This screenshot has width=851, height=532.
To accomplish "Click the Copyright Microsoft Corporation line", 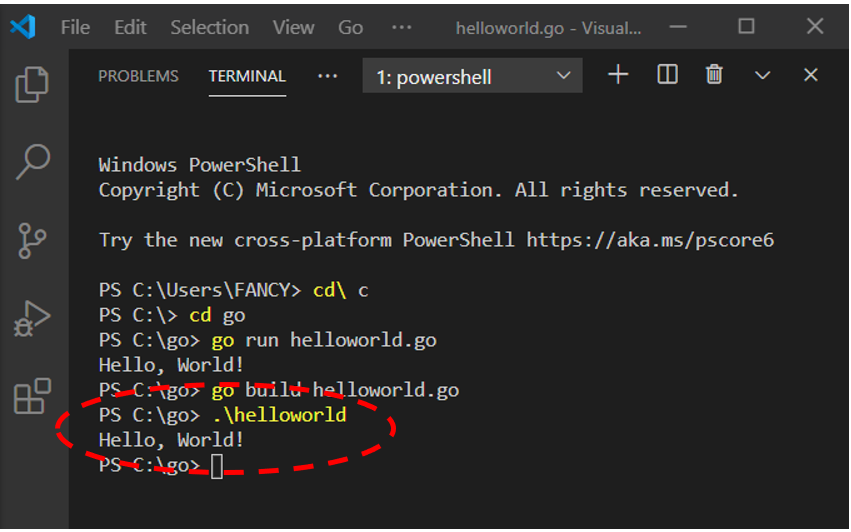I will click(x=418, y=191).
